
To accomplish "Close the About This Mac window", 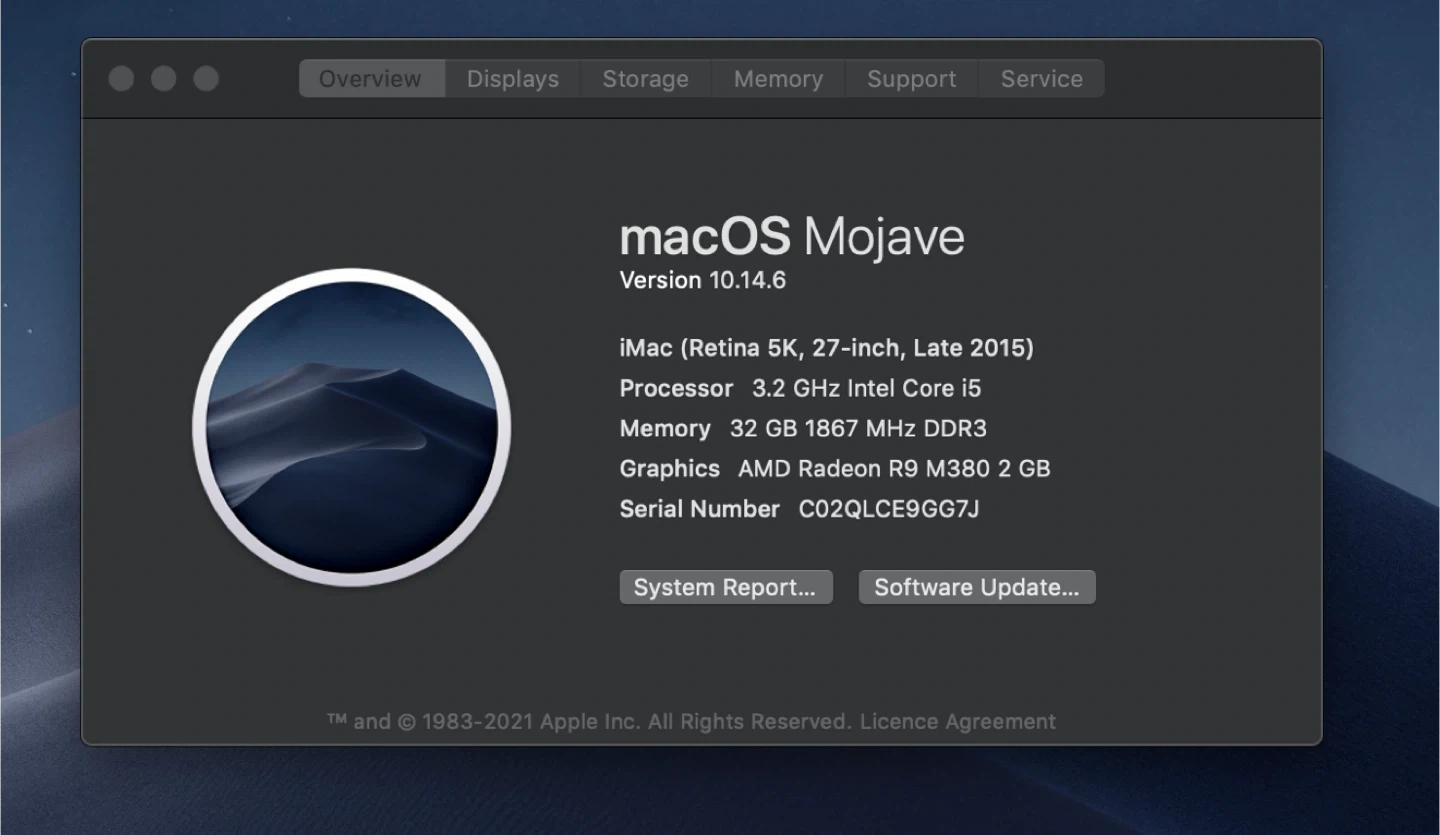I will tap(121, 79).
